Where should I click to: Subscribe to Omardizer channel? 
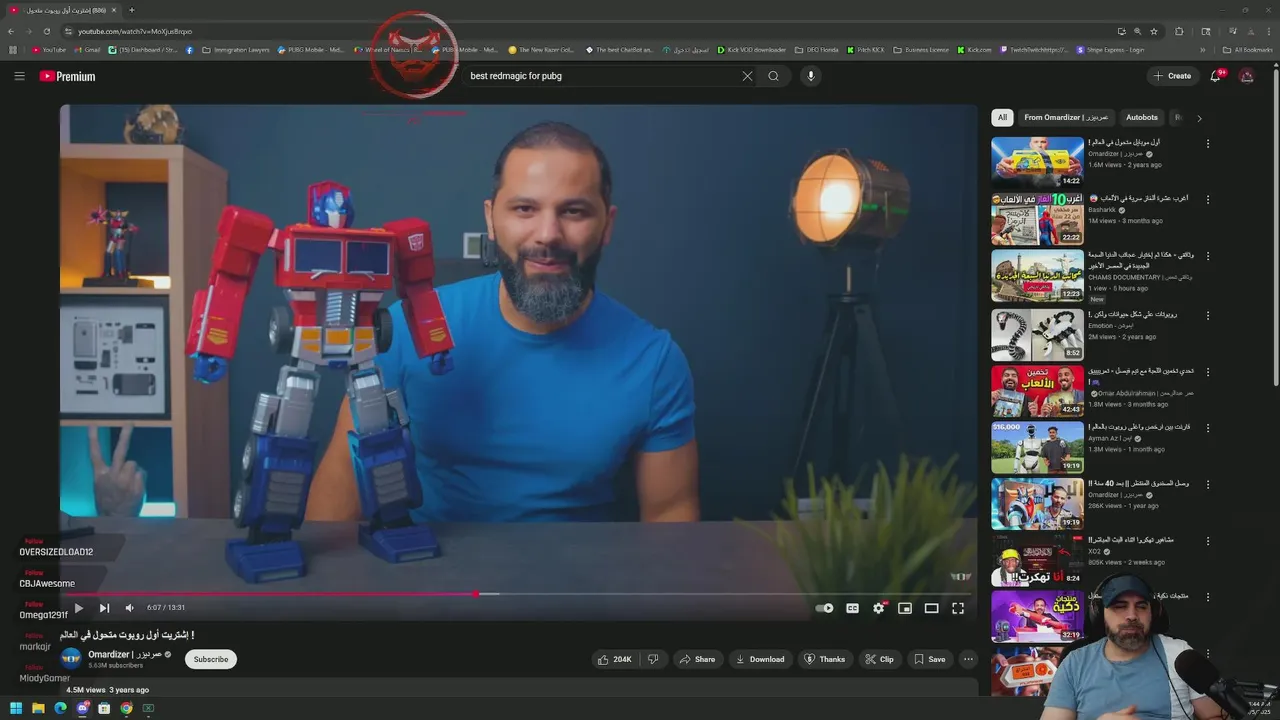(211, 659)
